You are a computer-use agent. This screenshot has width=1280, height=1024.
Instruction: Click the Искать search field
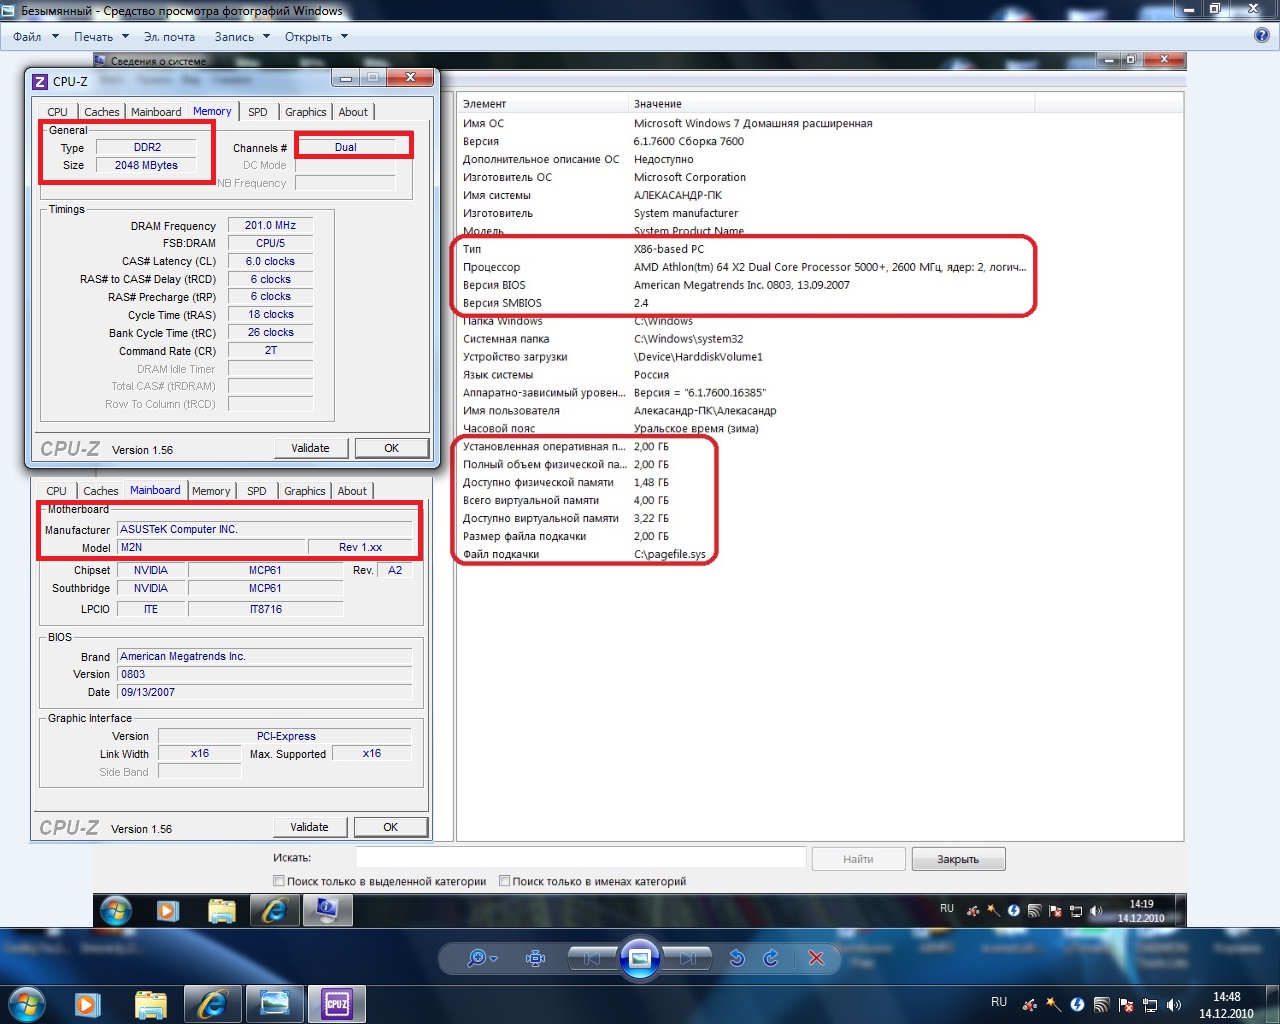tap(580, 858)
